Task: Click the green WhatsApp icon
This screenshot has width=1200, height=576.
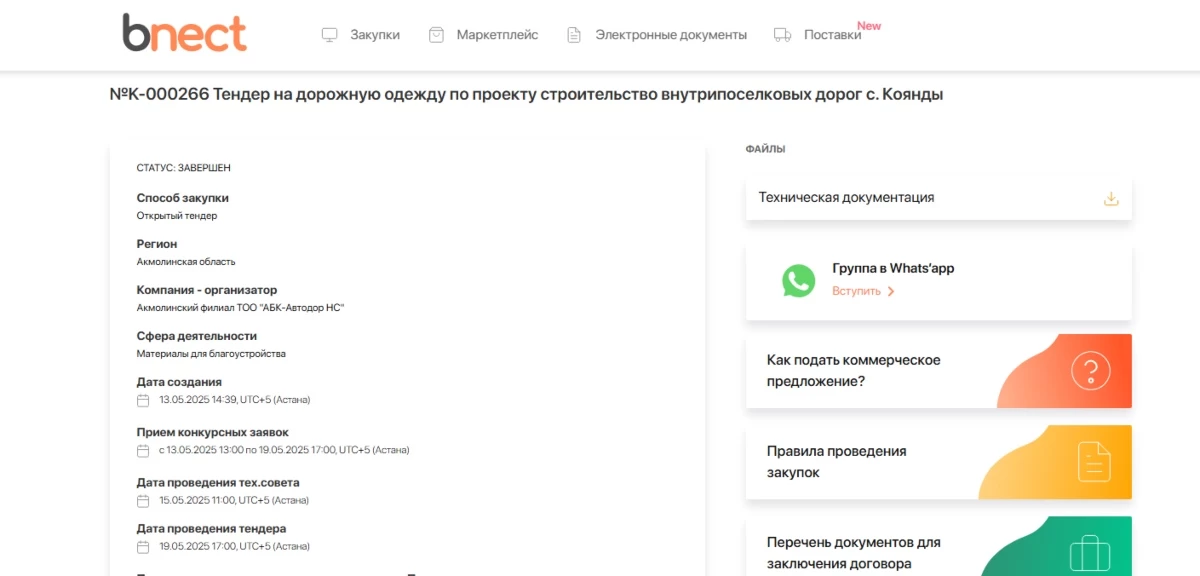Action: 798,280
